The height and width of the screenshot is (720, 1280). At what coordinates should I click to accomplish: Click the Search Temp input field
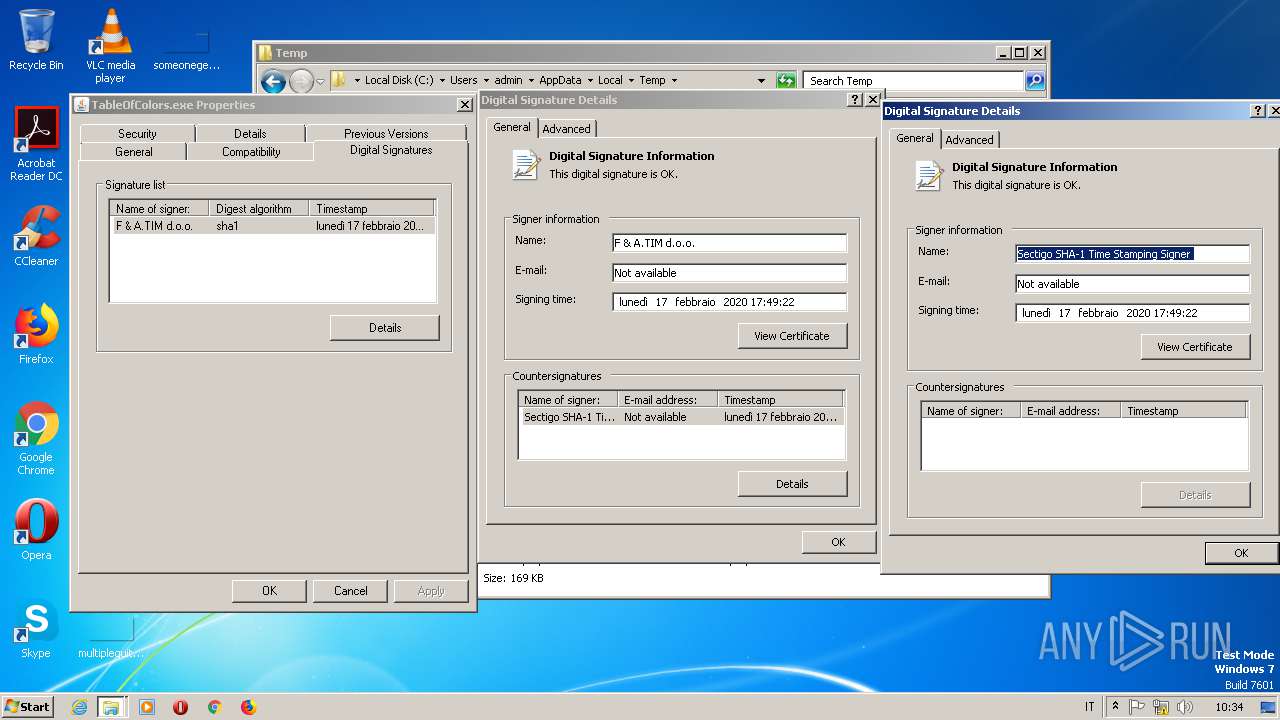click(914, 81)
